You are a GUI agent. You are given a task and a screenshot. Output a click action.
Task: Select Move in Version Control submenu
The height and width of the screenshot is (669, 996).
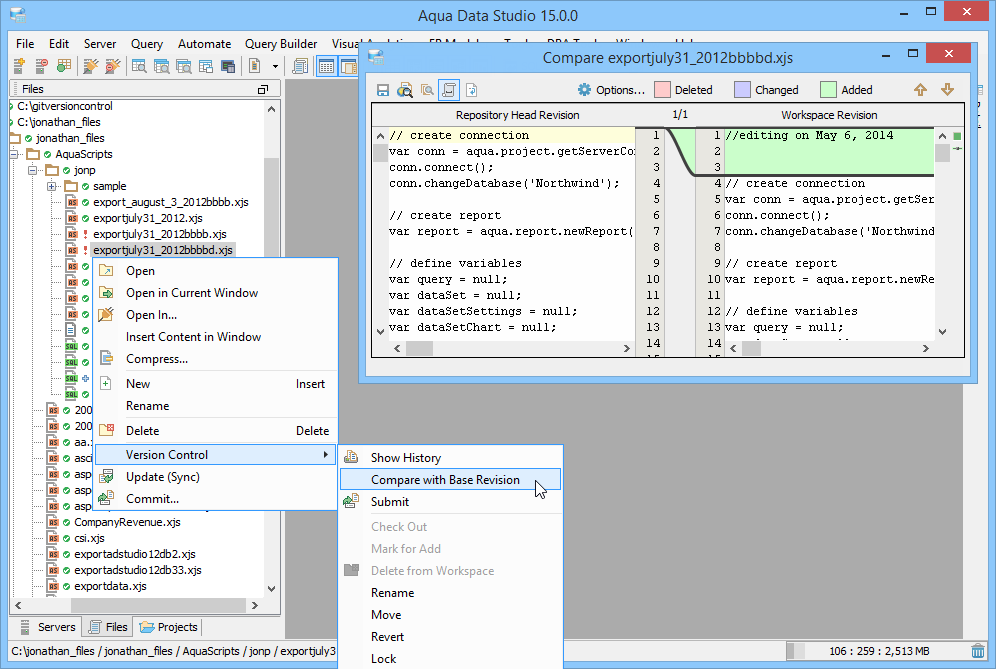pos(450,615)
